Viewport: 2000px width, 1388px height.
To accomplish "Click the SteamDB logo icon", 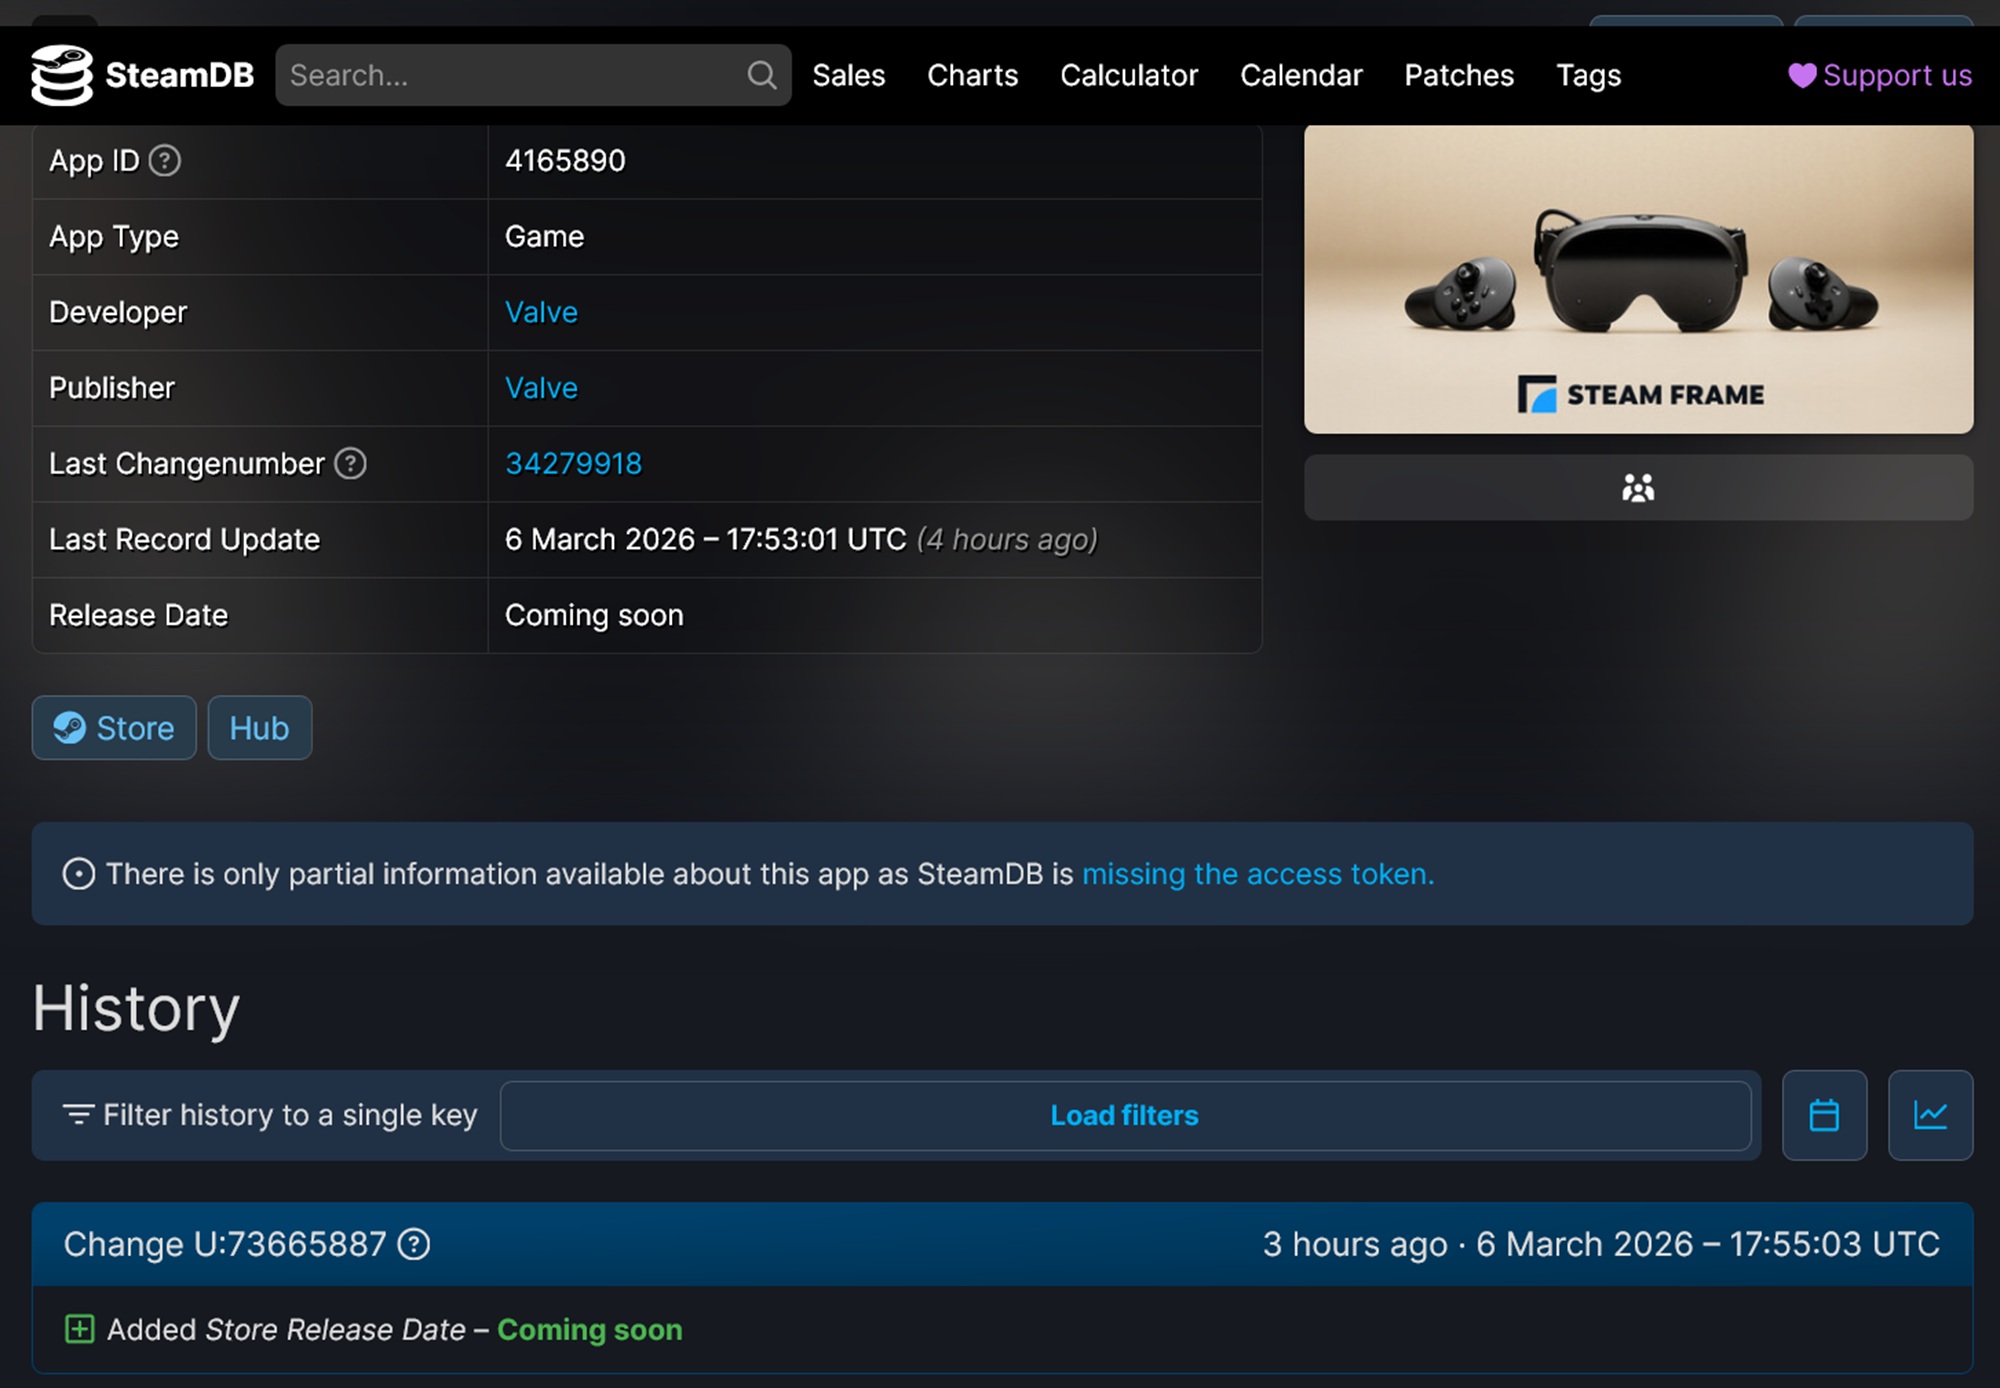I will click(x=61, y=75).
